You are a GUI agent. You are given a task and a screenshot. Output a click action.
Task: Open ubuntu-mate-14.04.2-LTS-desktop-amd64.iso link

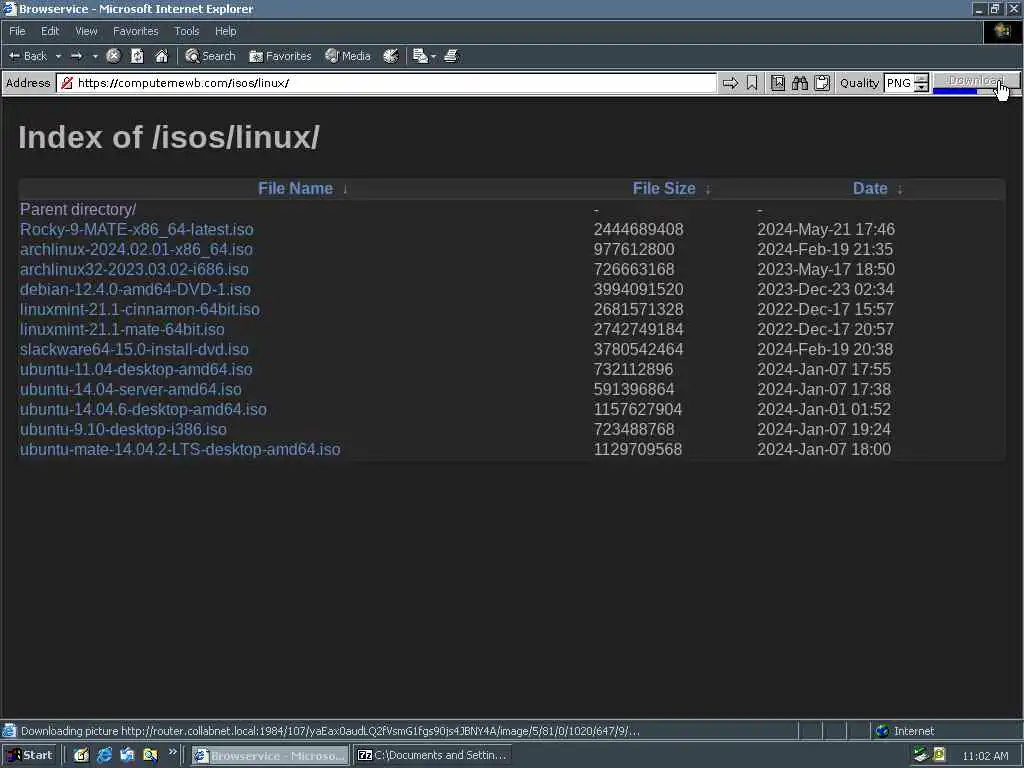[180, 449]
